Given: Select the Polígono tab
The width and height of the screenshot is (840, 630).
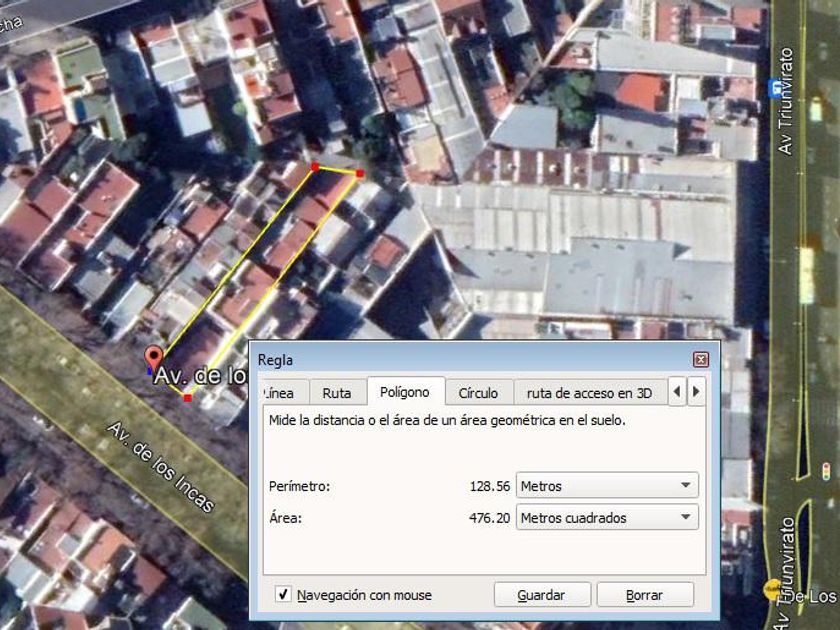Looking at the screenshot, I should pyautogui.click(x=405, y=392).
